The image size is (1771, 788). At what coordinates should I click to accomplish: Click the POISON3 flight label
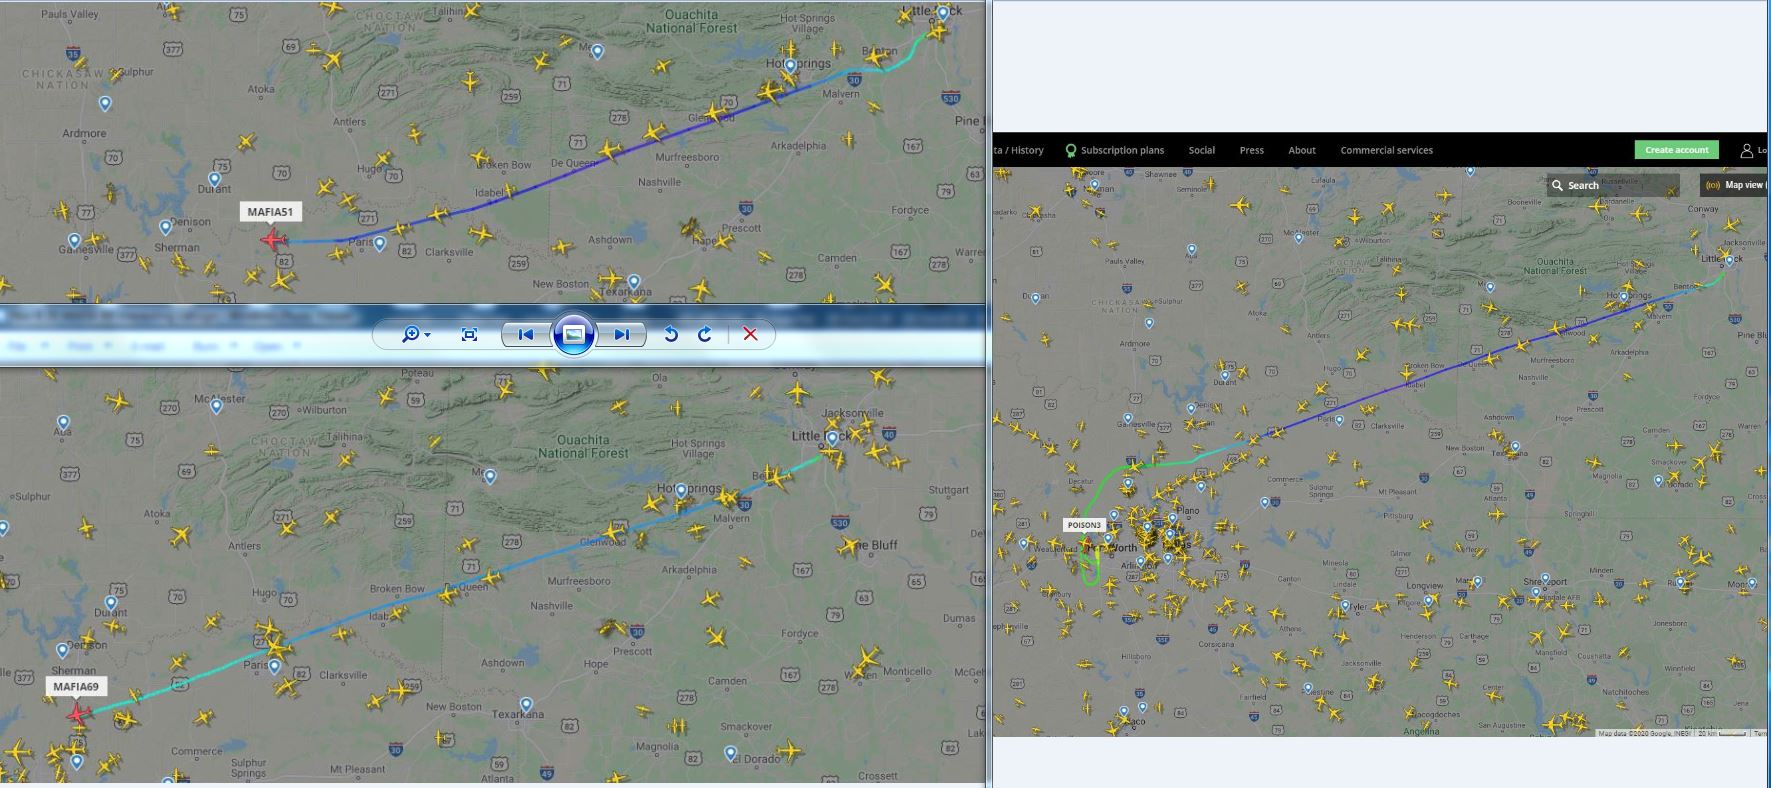[x=1084, y=525]
